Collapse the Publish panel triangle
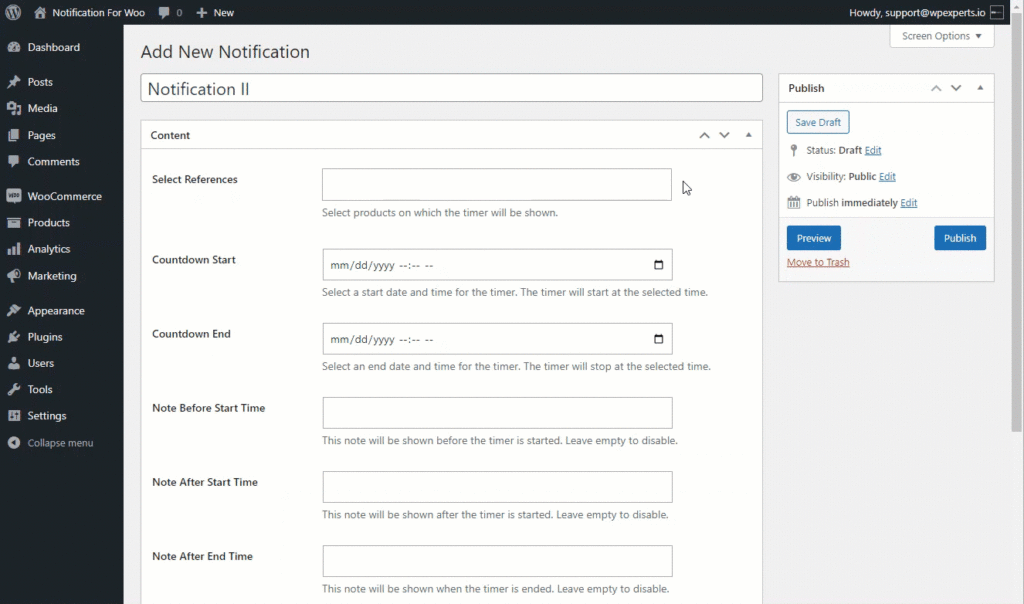1024x604 pixels. [x=980, y=88]
